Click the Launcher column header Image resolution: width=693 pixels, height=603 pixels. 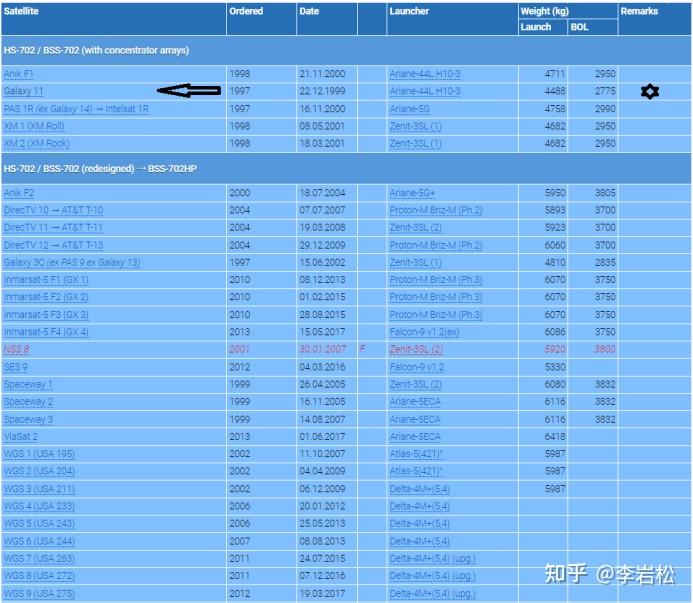coord(409,11)
